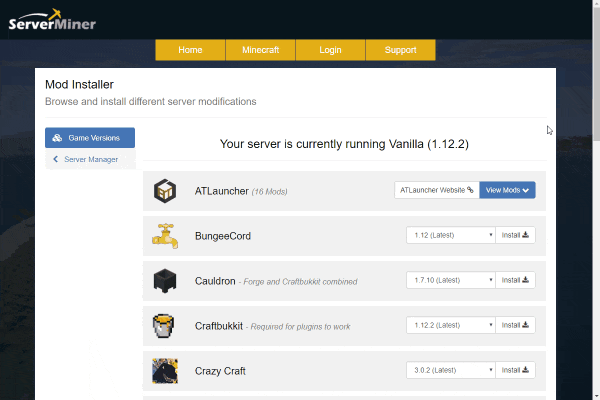Viewport: 600px width, 400px height.
Task: Open the ATLauncher Website link
Action: click(437, 190)
